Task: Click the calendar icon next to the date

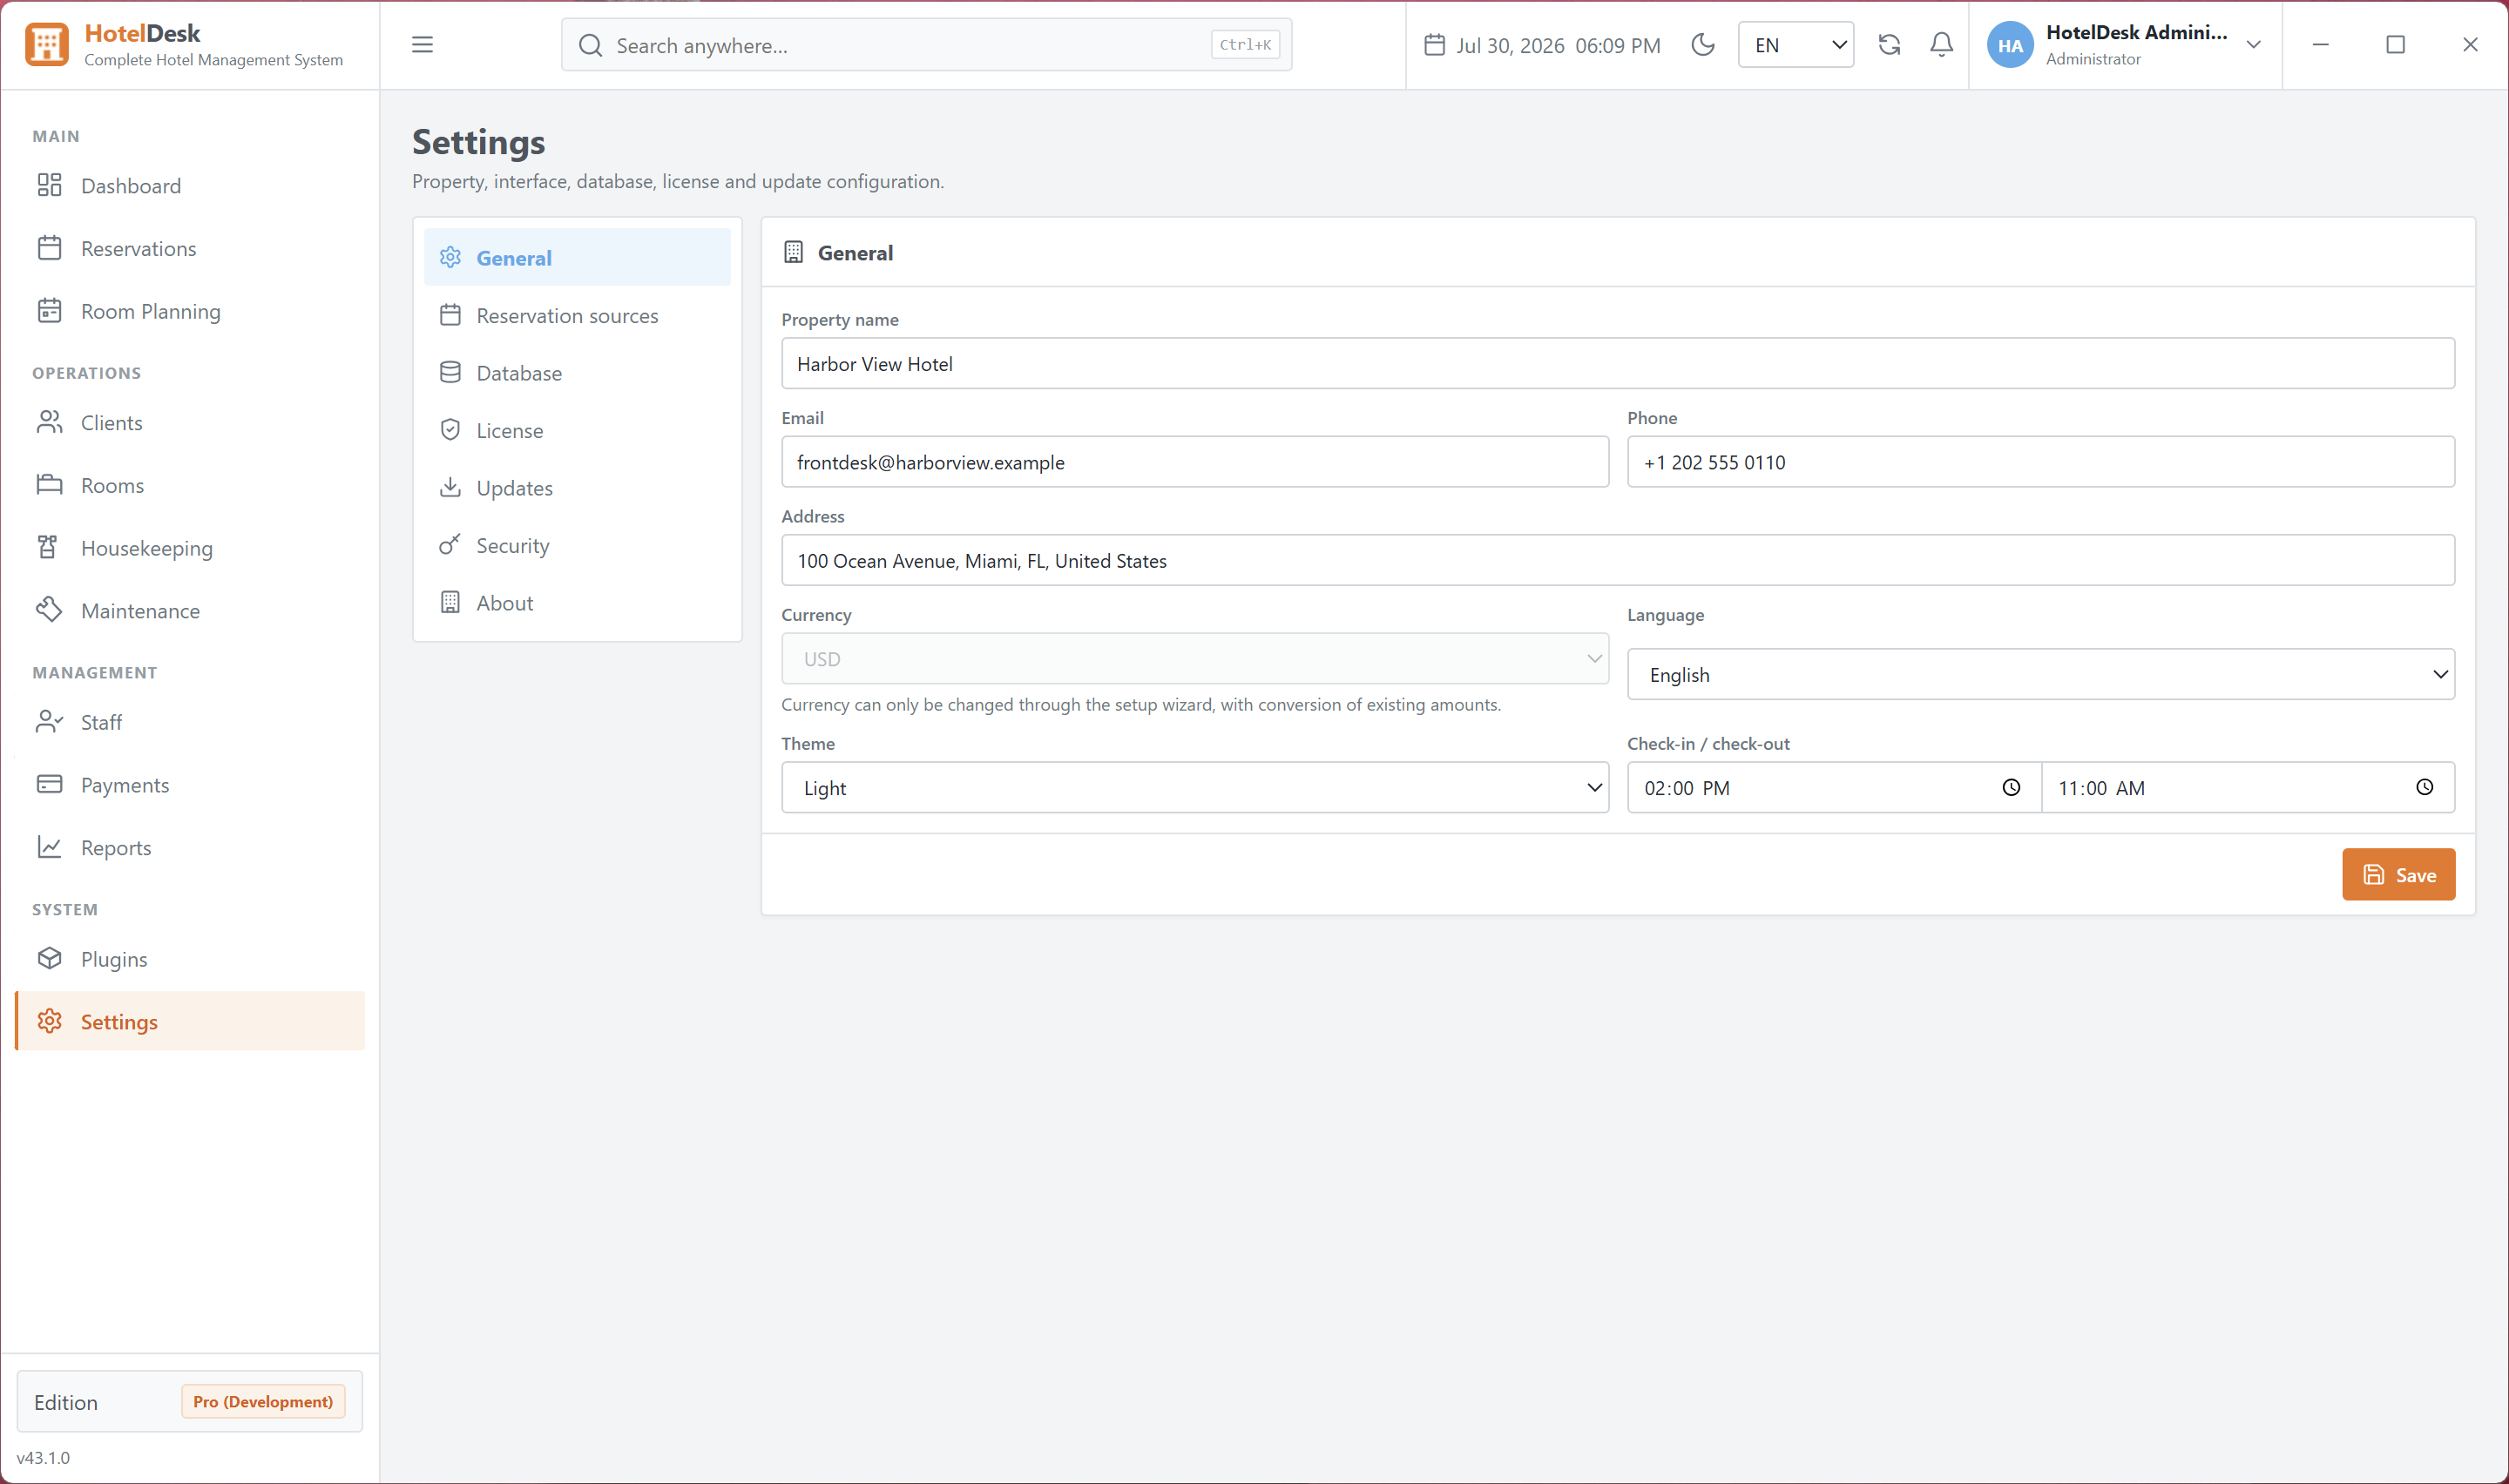Action: click(x=1433, y=45)
